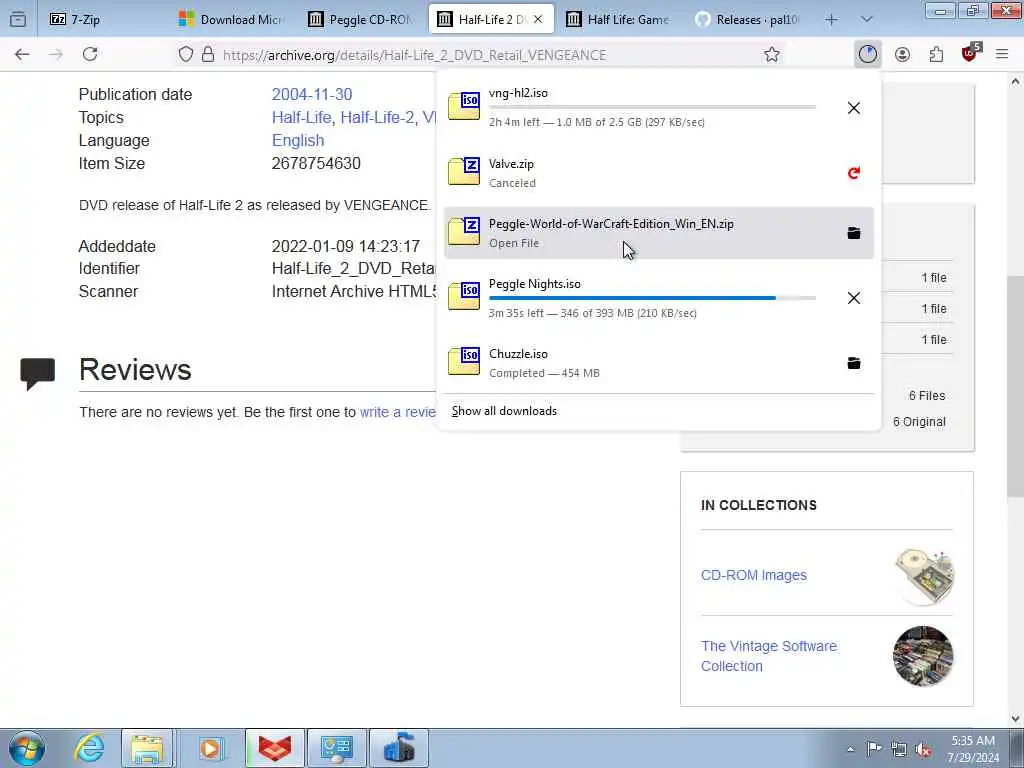1024x768 pixels.
Task: Cancel the Peggle Nights.iso download
Action: (x=854, y=298)
